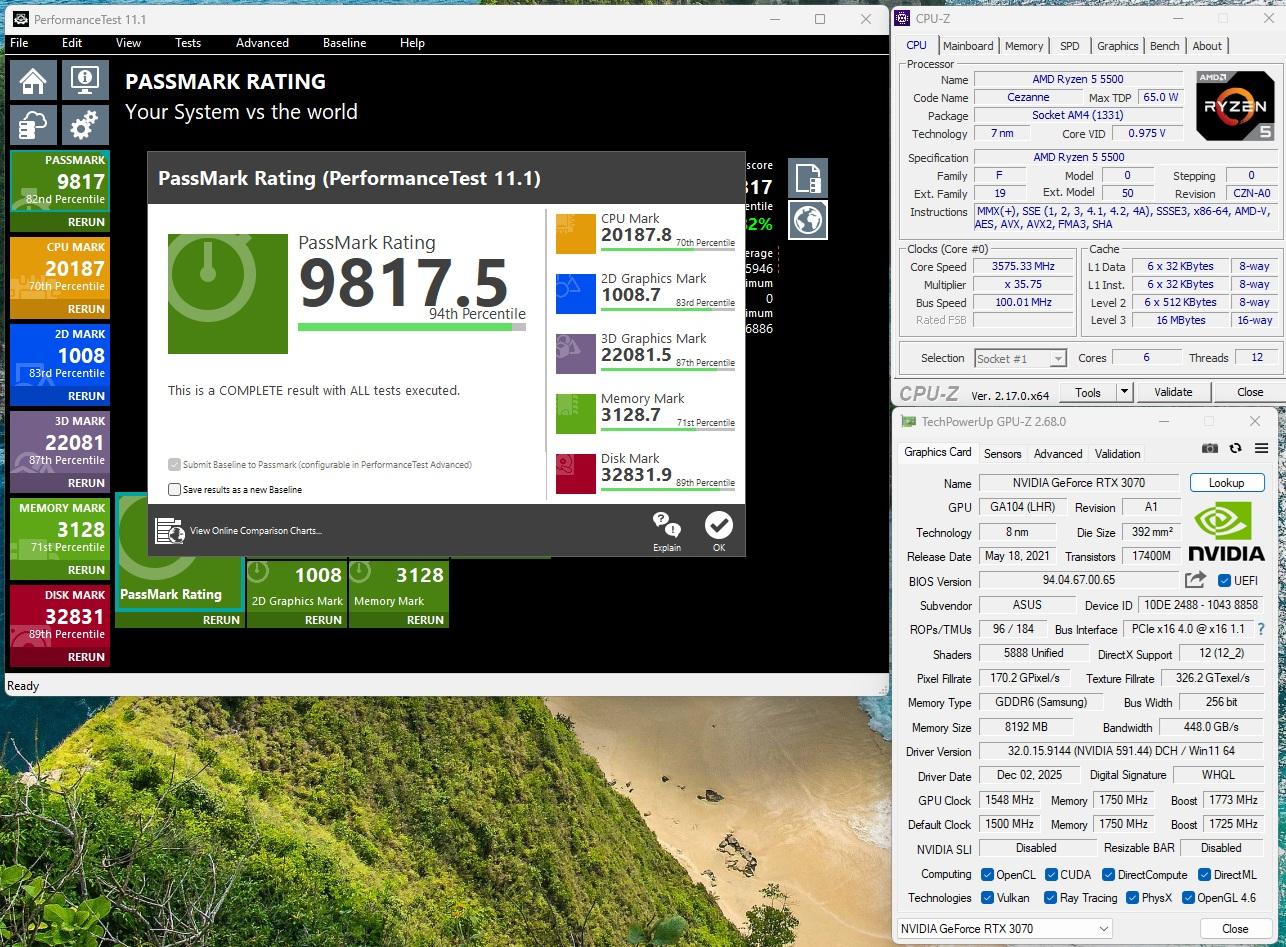
Task: Click the GPU-Z refresh icon
Action: pyautogui.click(x=1235, y=449)
